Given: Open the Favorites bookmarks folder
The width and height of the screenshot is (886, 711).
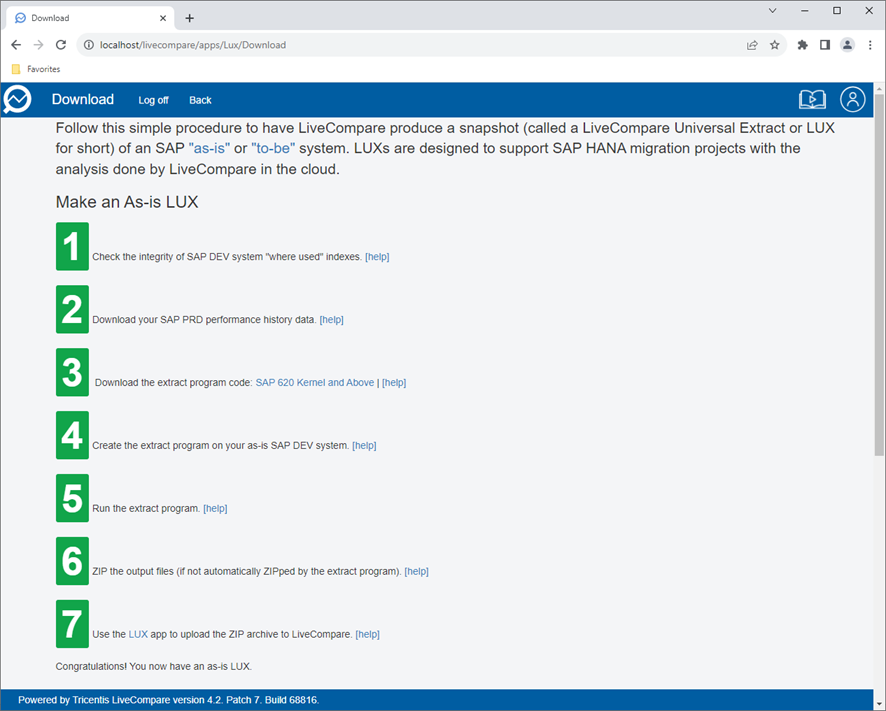Looking at the screenshot, I should (x=36, y=69).
